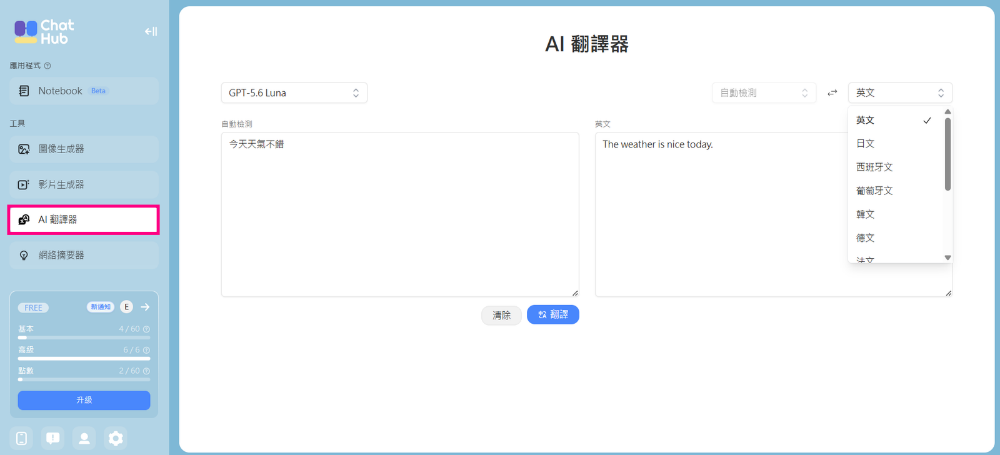Click the 高级 usage progress bar
1000x455 pixels.
(x=84, y=358)
